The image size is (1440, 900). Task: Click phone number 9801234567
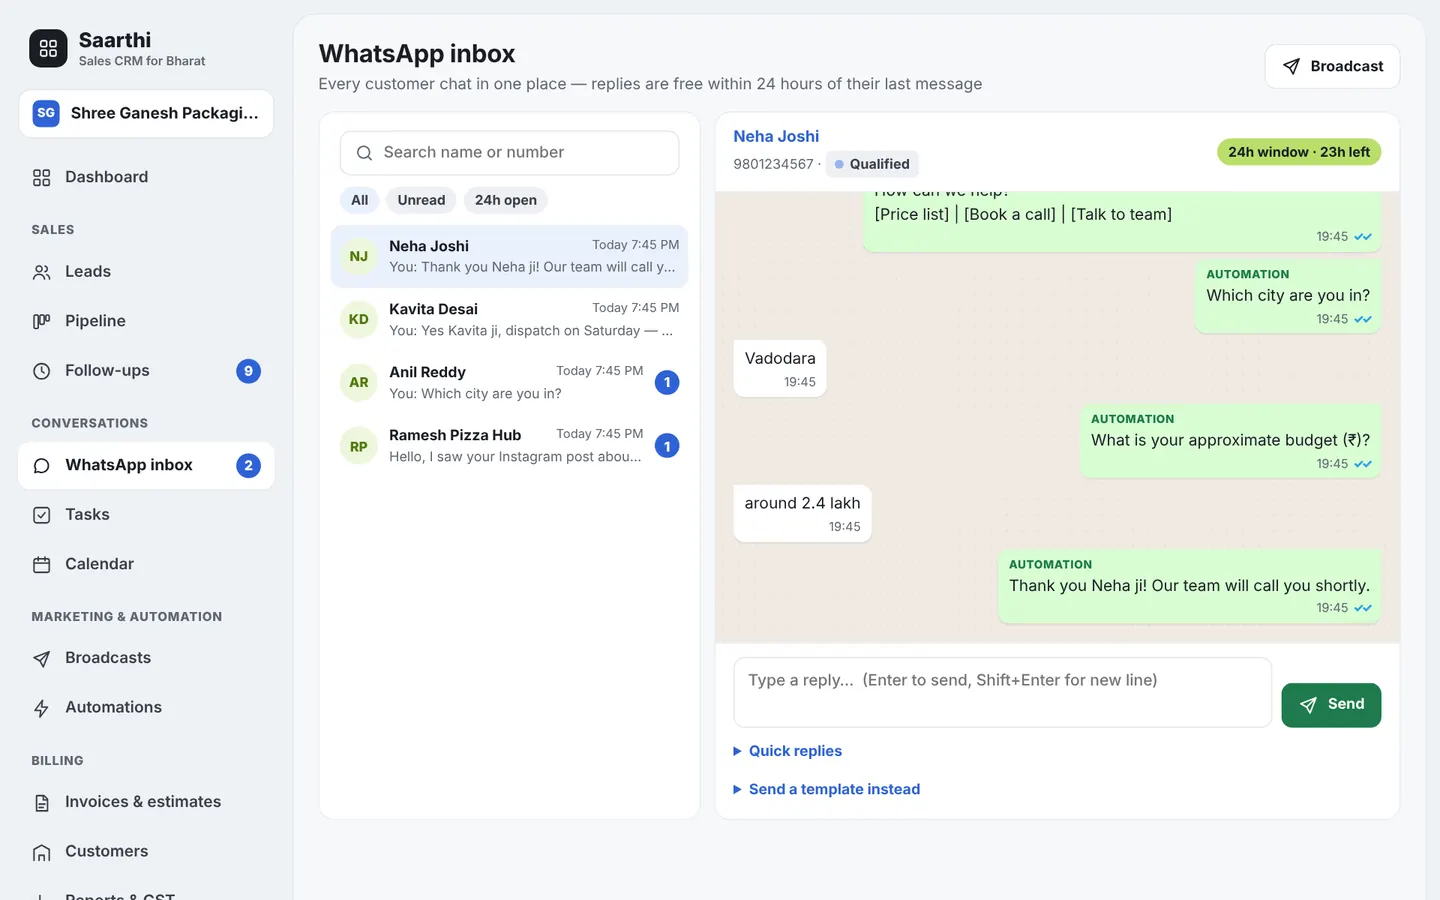pyautogui.click(x=773, y=164)
